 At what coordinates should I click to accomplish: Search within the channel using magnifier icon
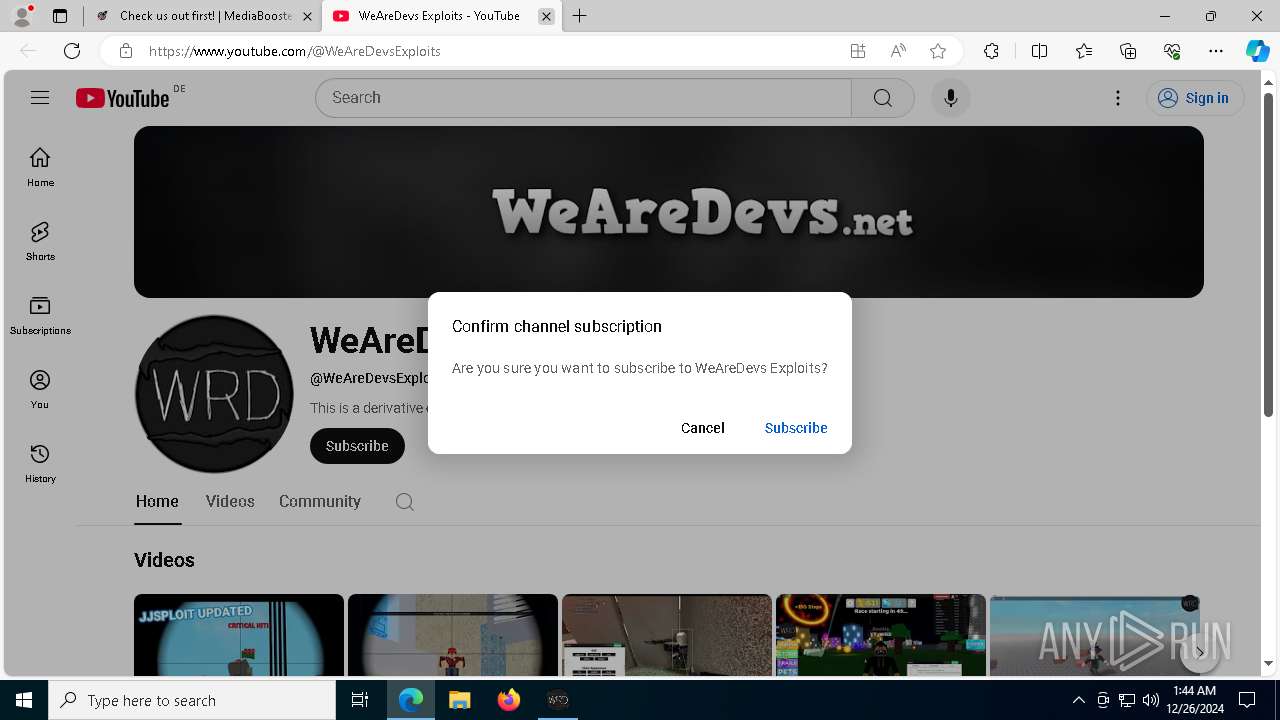[x=405, y=502]
